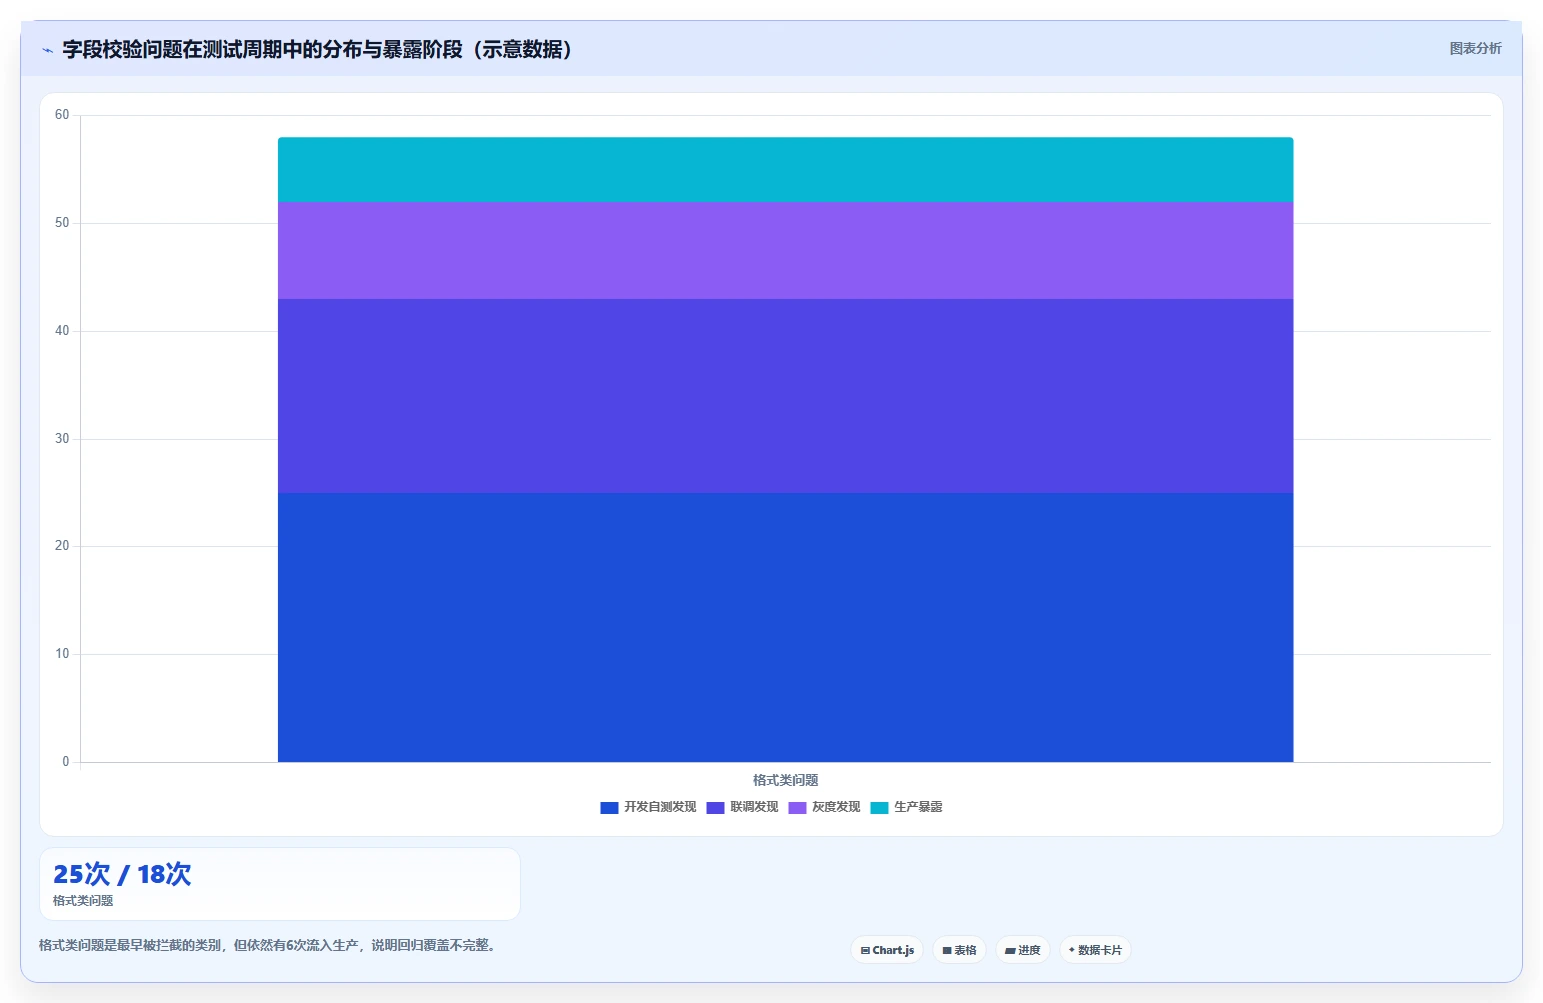Click the indigo 联调发现 bar segment
This screenshot has width=1543, height=1003.
[785, 396]
